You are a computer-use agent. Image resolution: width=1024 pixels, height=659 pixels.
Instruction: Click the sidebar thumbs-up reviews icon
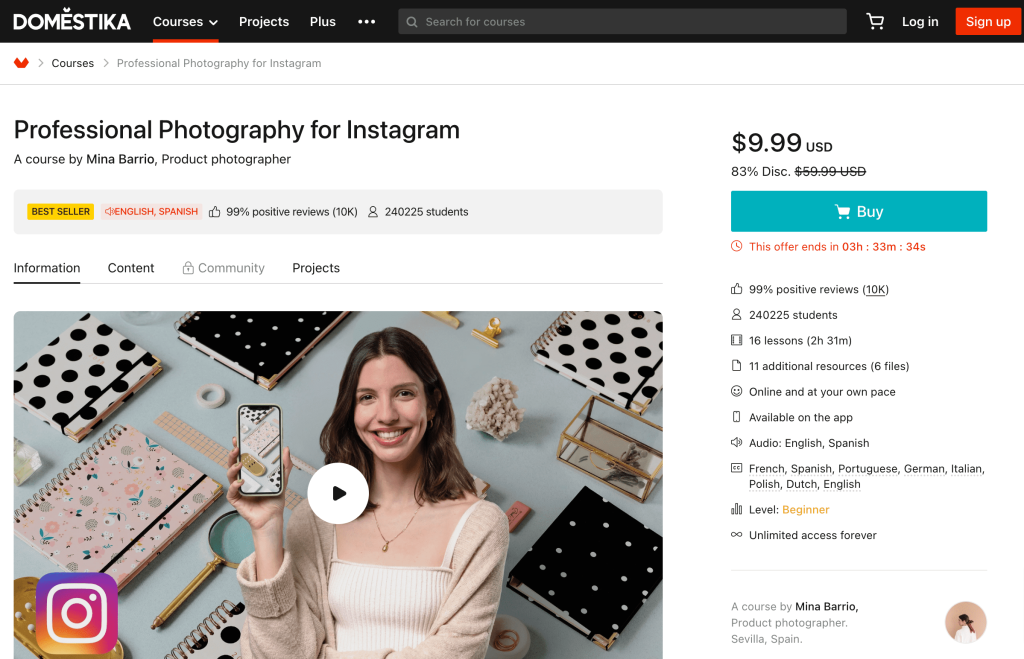(x=737, y=289)
